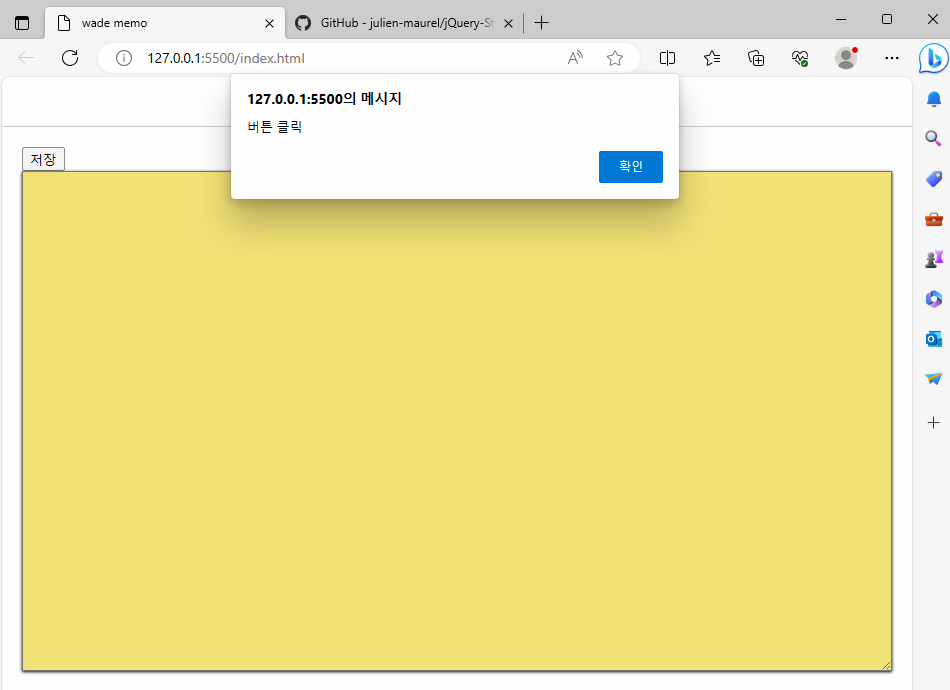The image size is (950, 690).
Task: Click inside the yellow memo textarea
Action: point(457,421)
